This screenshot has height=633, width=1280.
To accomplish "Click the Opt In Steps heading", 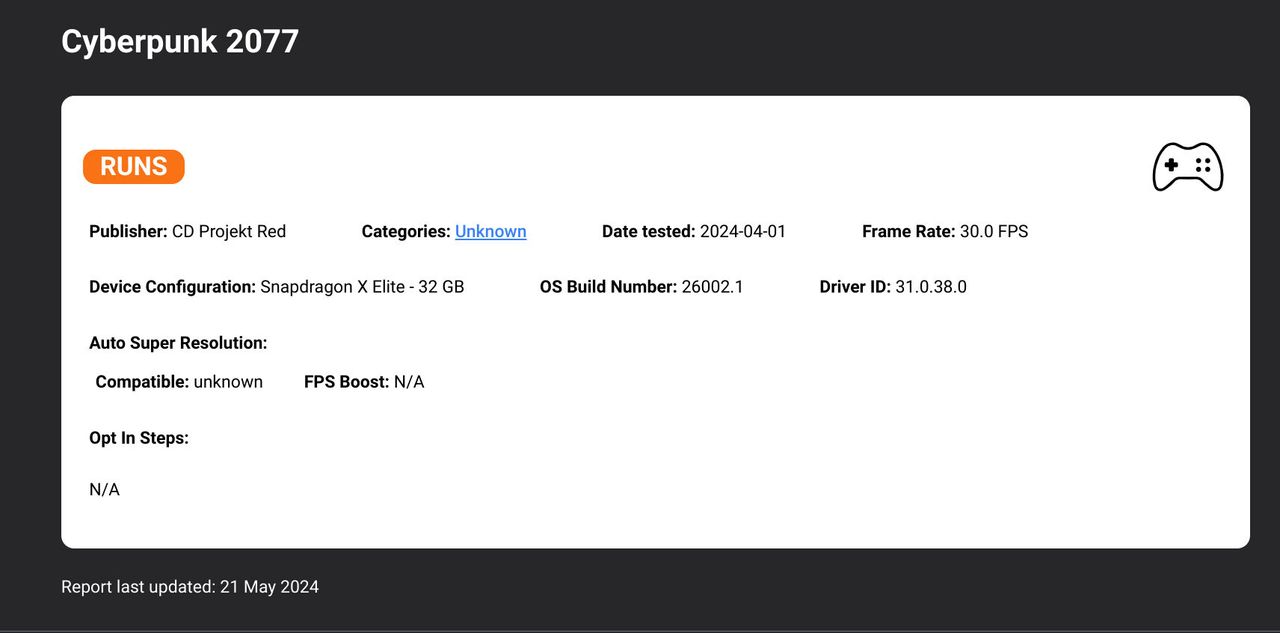I will pyautogui.click(x=139, y=438).
